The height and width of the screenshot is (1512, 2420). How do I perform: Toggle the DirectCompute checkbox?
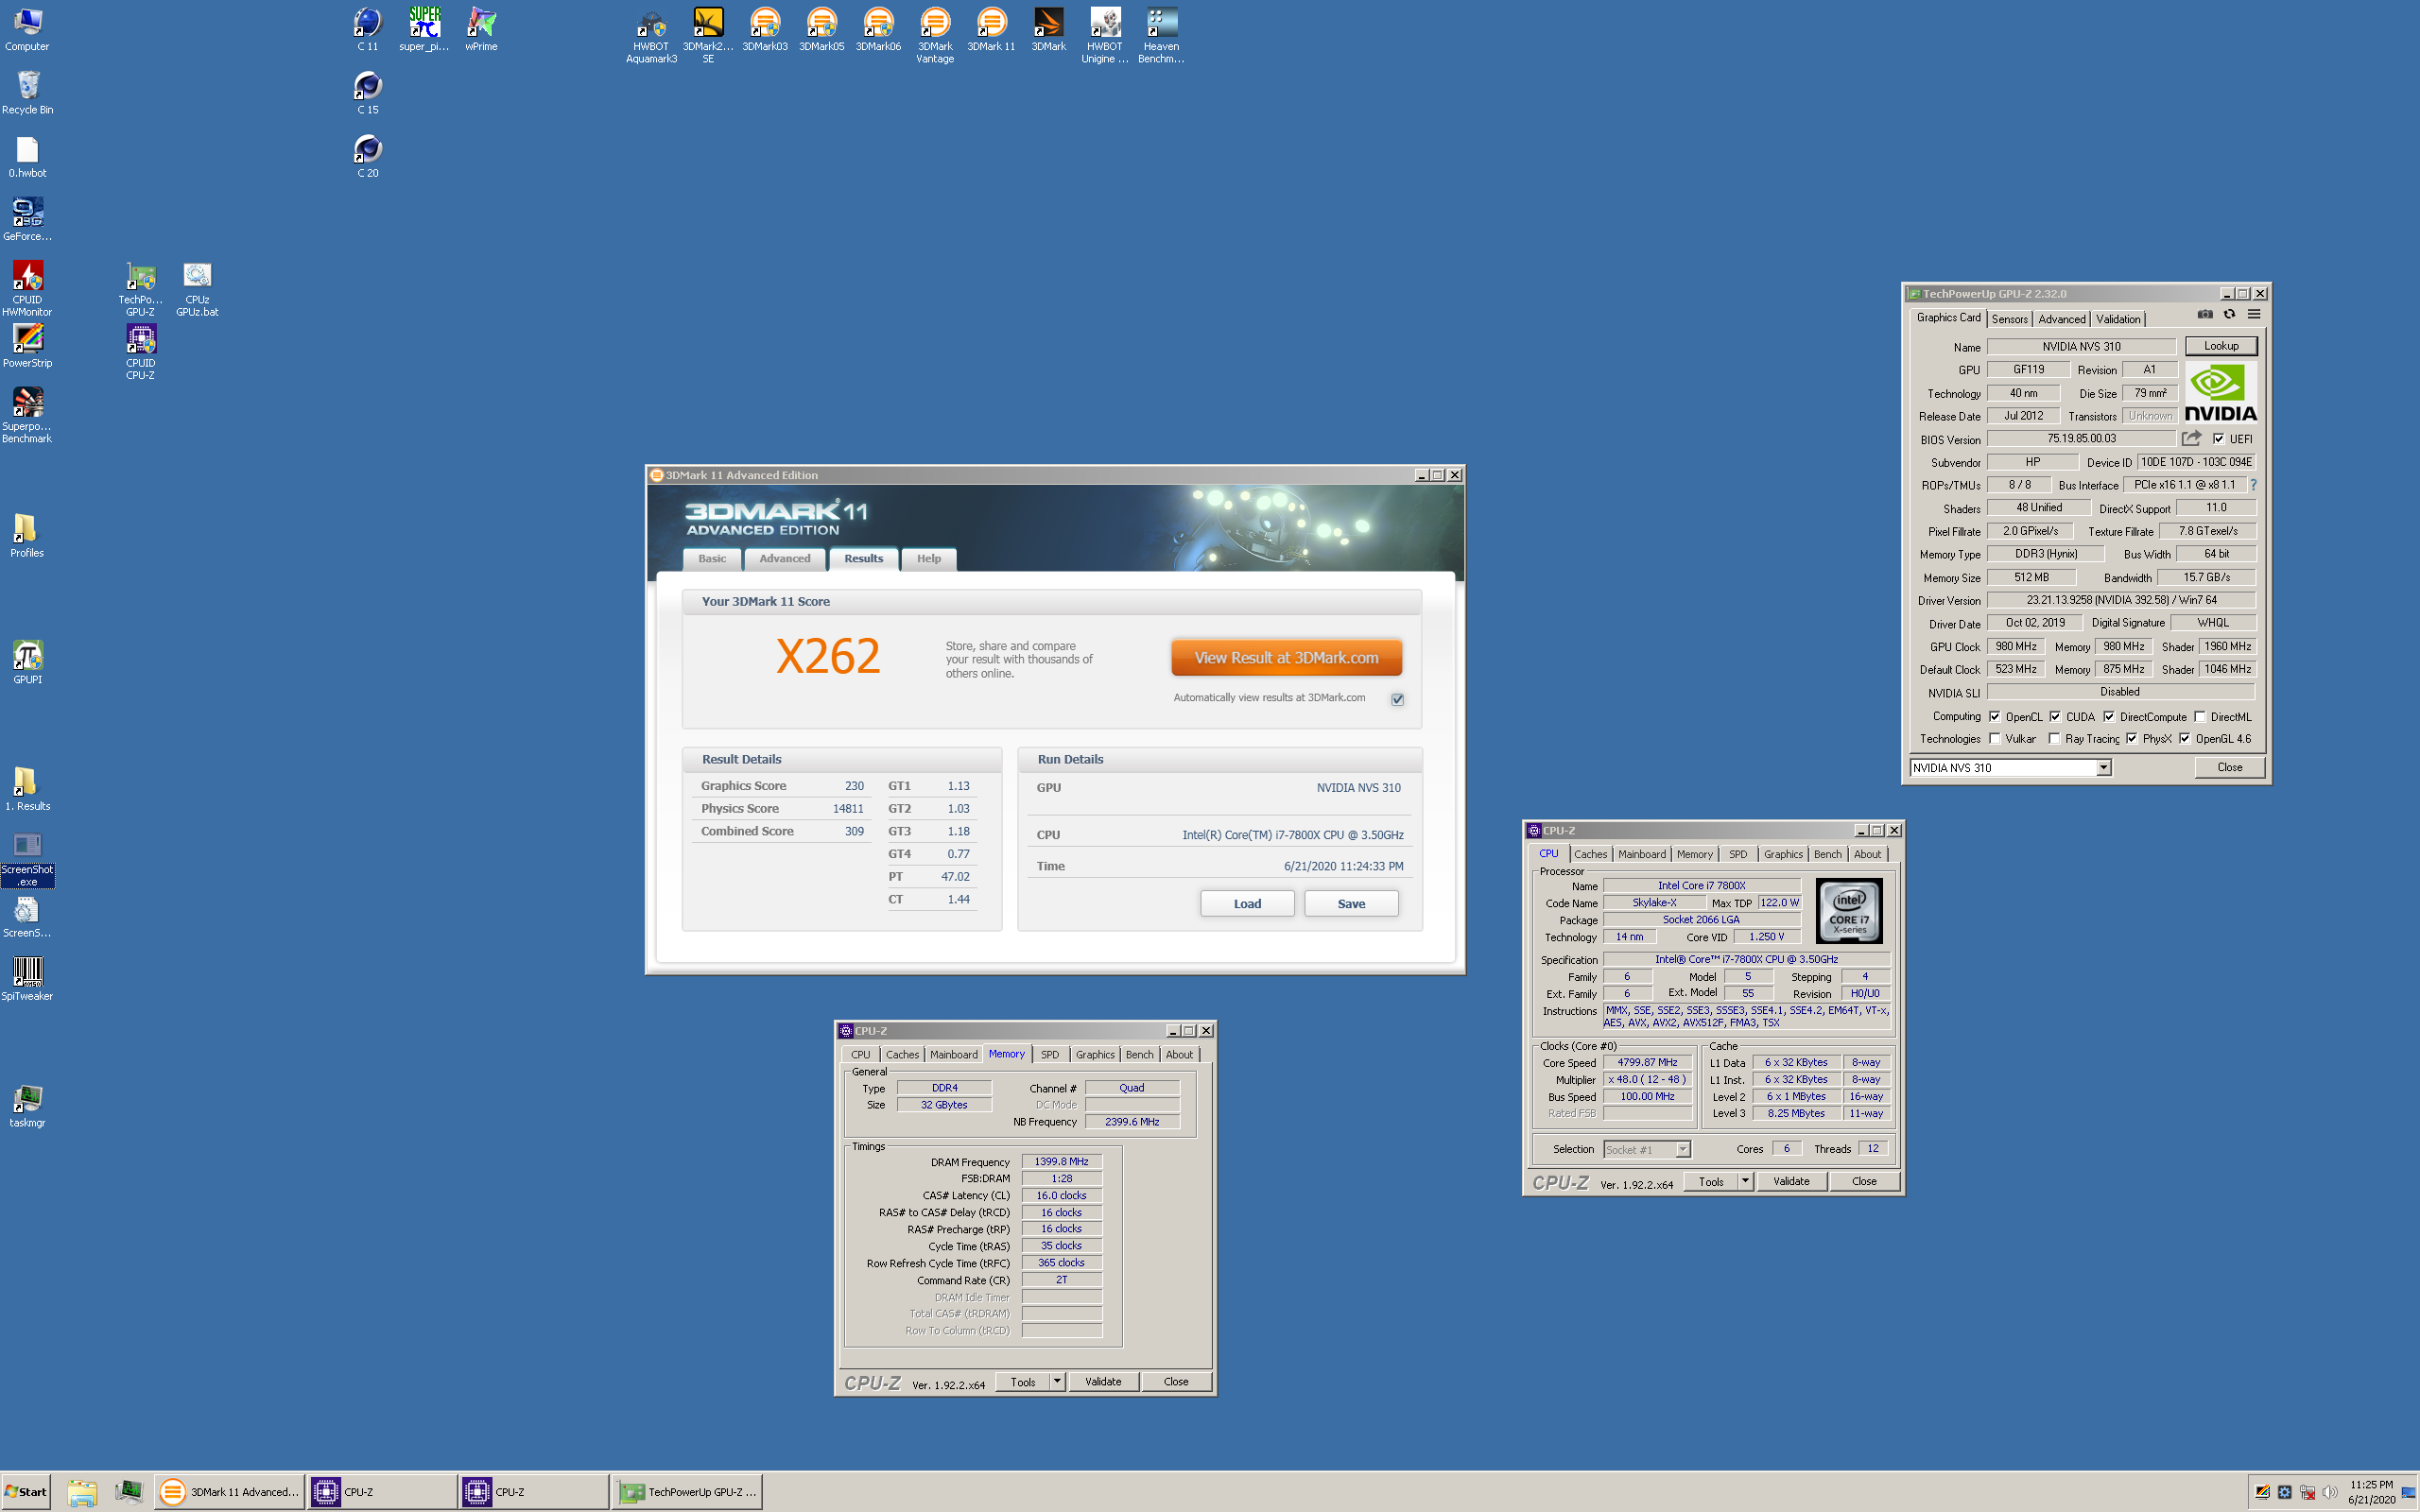click(2109, 716)
